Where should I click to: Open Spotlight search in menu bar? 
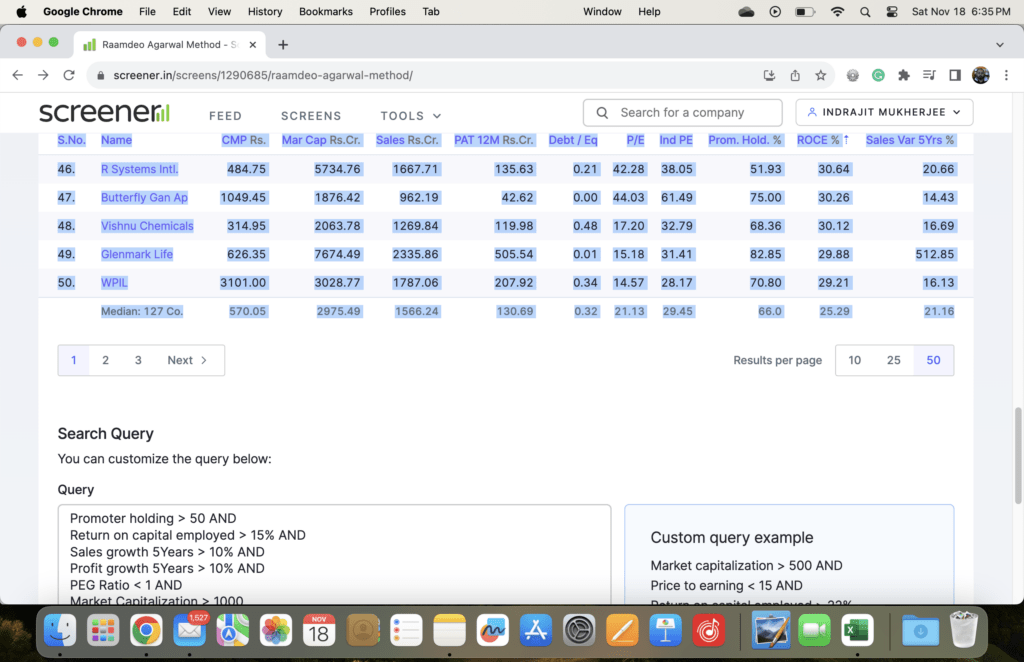click(x=865, y=12)
